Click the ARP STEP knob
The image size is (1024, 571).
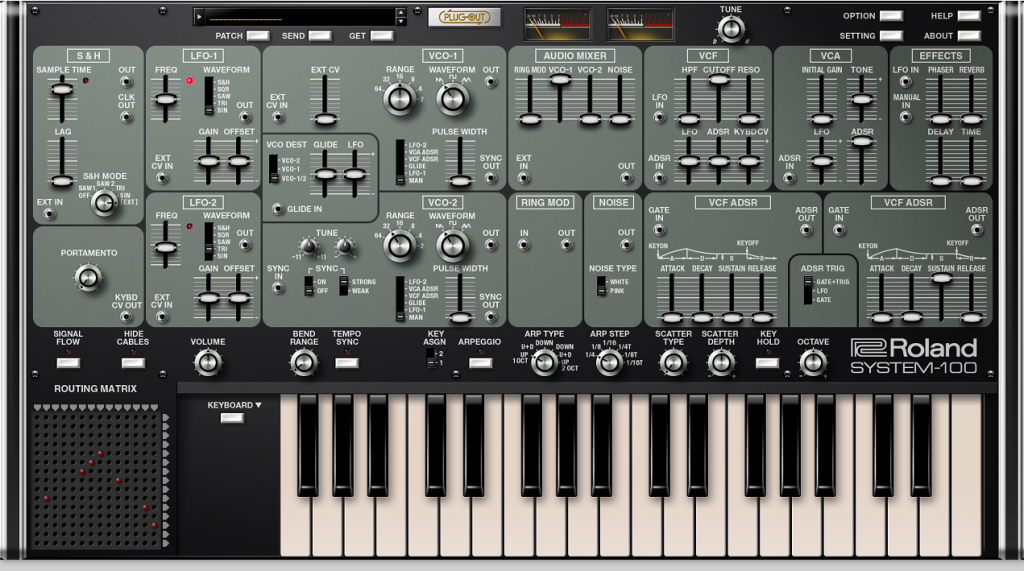point(609,363)
